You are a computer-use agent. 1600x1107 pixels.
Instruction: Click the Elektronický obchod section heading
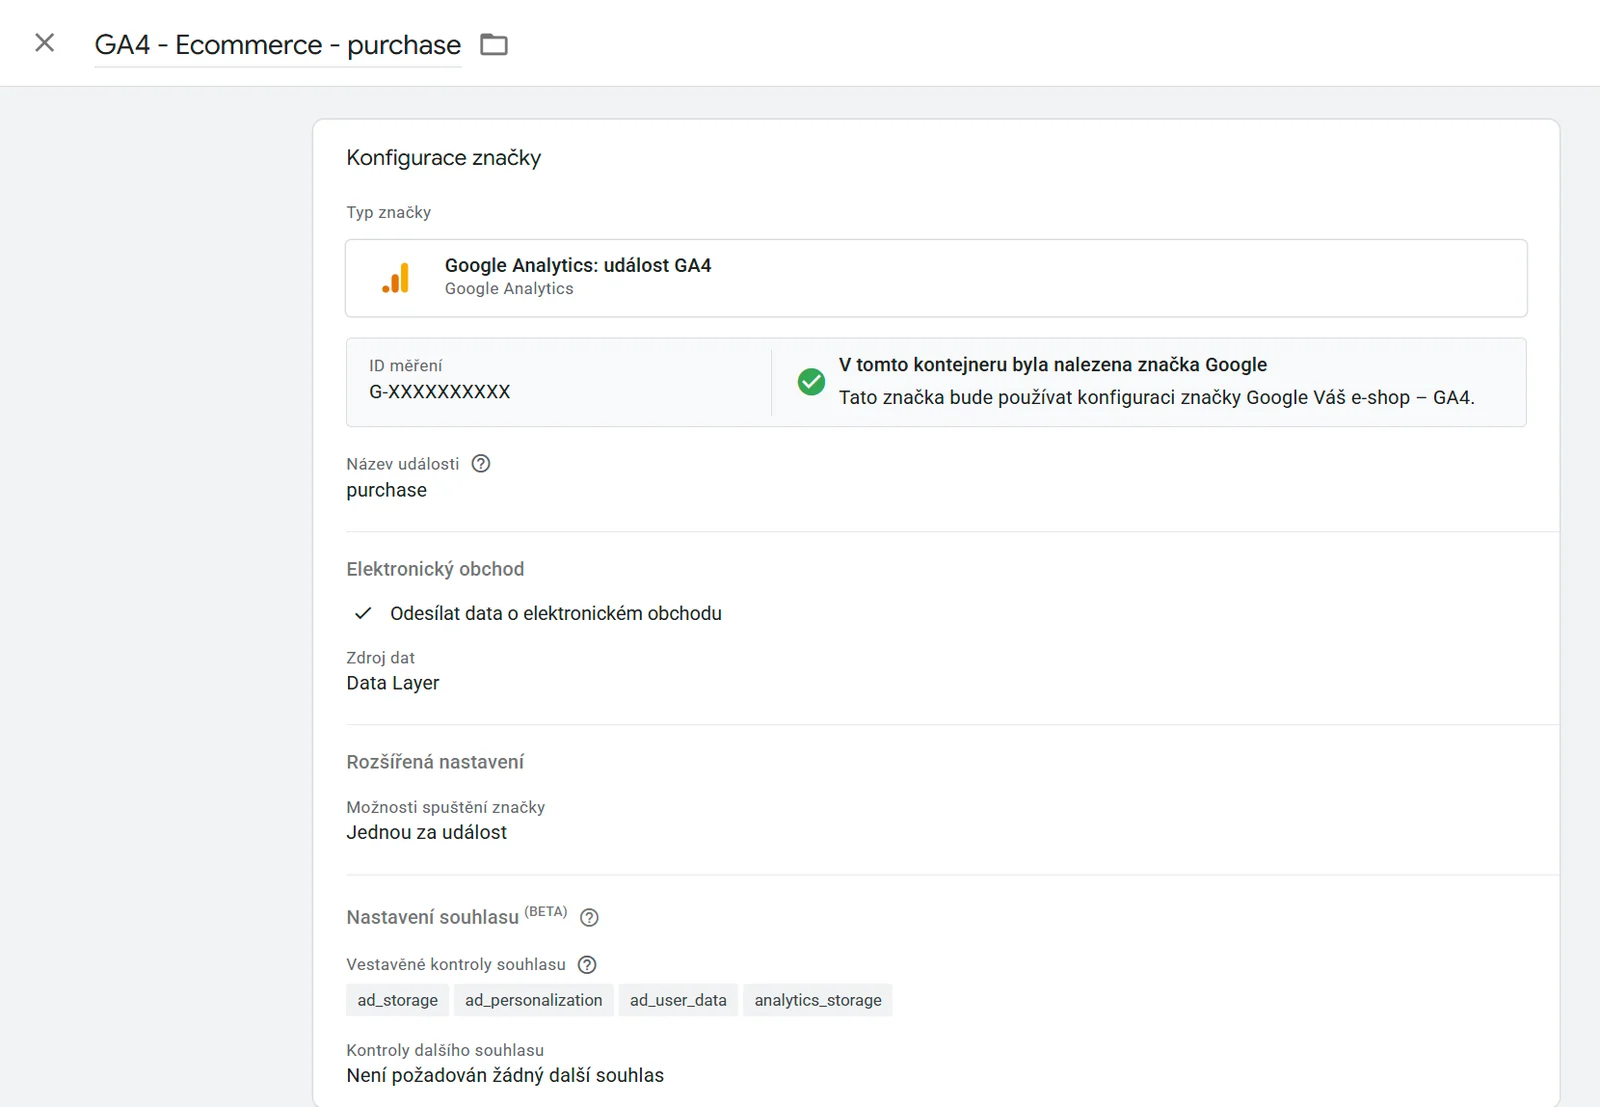coord(435,569)
